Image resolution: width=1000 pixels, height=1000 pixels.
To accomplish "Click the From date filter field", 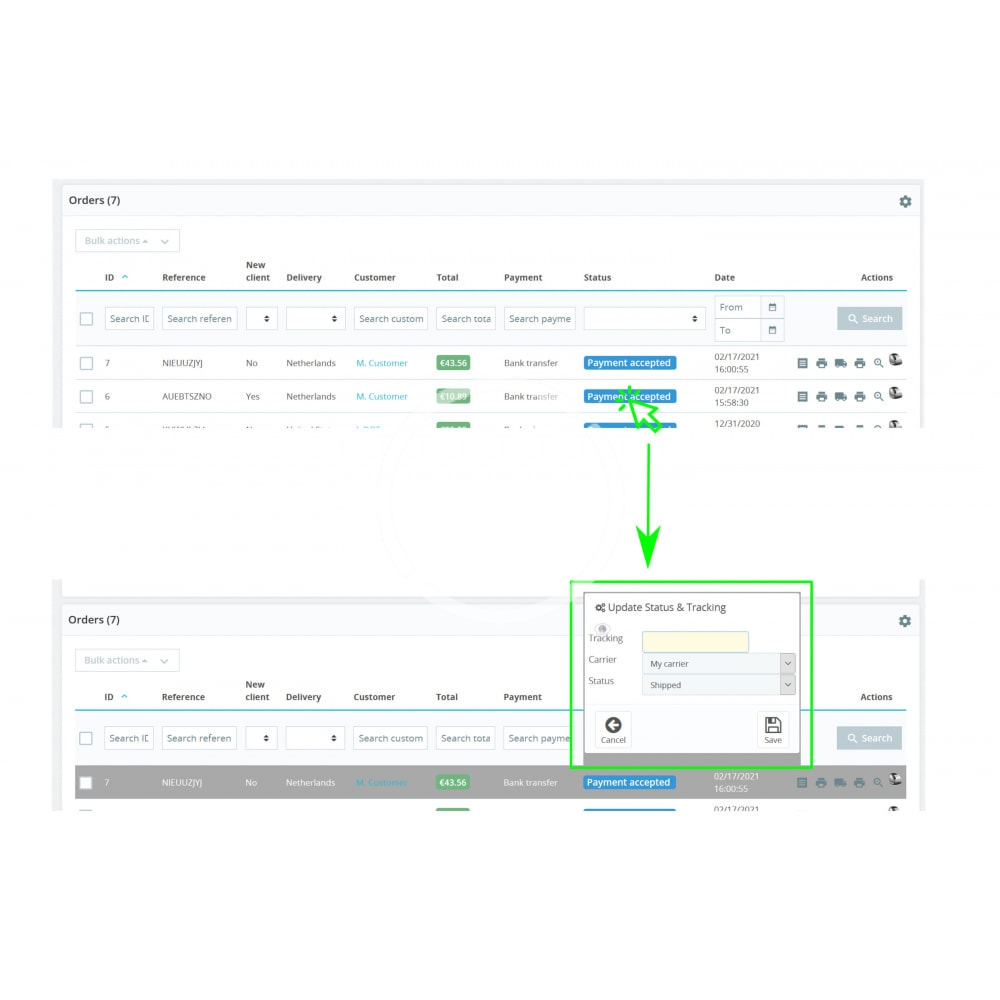I will (x=738, y=307).
